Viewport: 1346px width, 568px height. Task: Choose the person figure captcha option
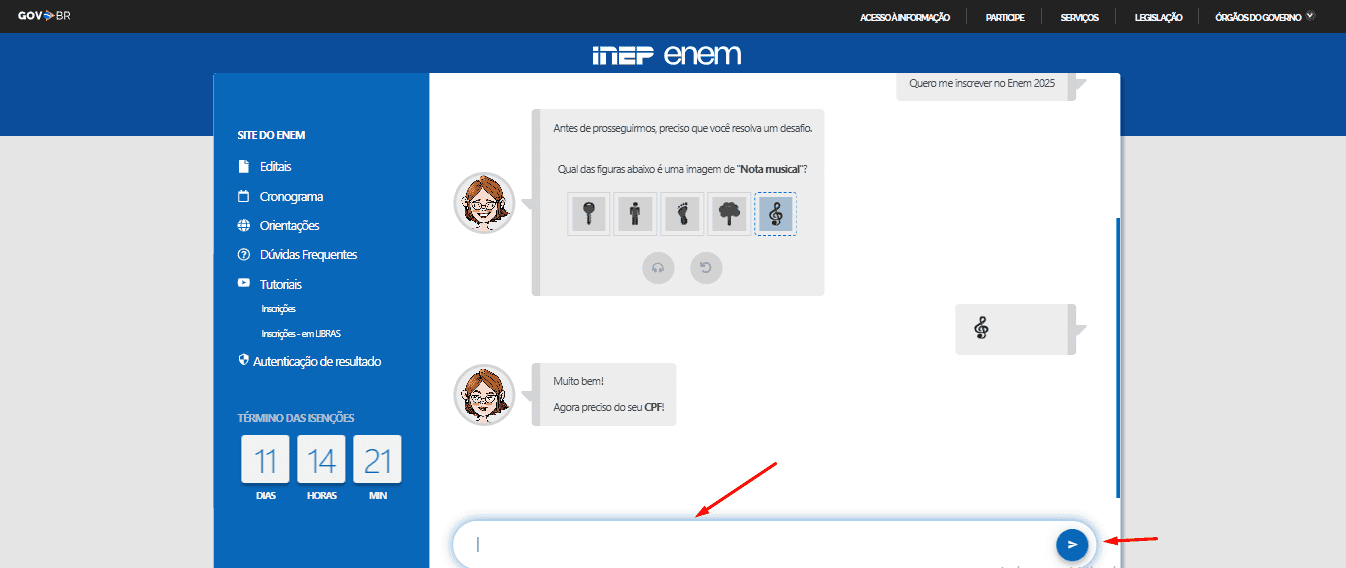pos(635,214)
